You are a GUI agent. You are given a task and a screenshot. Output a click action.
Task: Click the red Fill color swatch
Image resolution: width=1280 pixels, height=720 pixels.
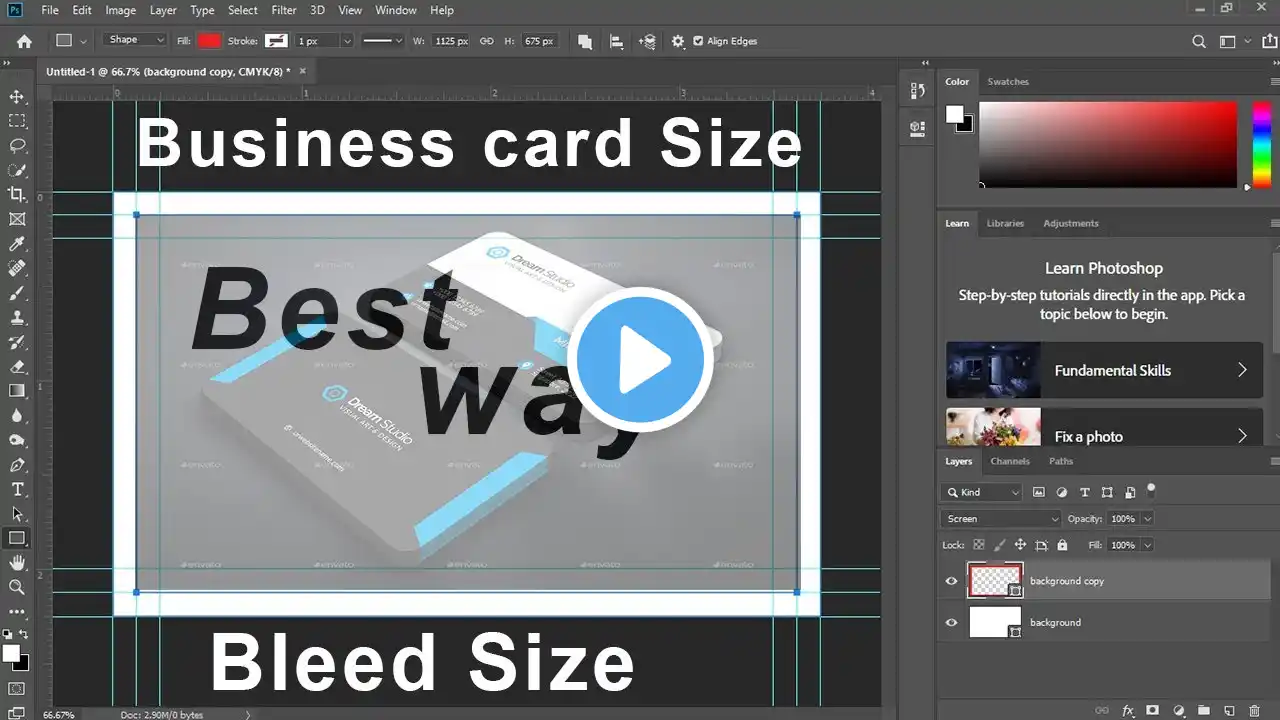(x=209, y=41)
